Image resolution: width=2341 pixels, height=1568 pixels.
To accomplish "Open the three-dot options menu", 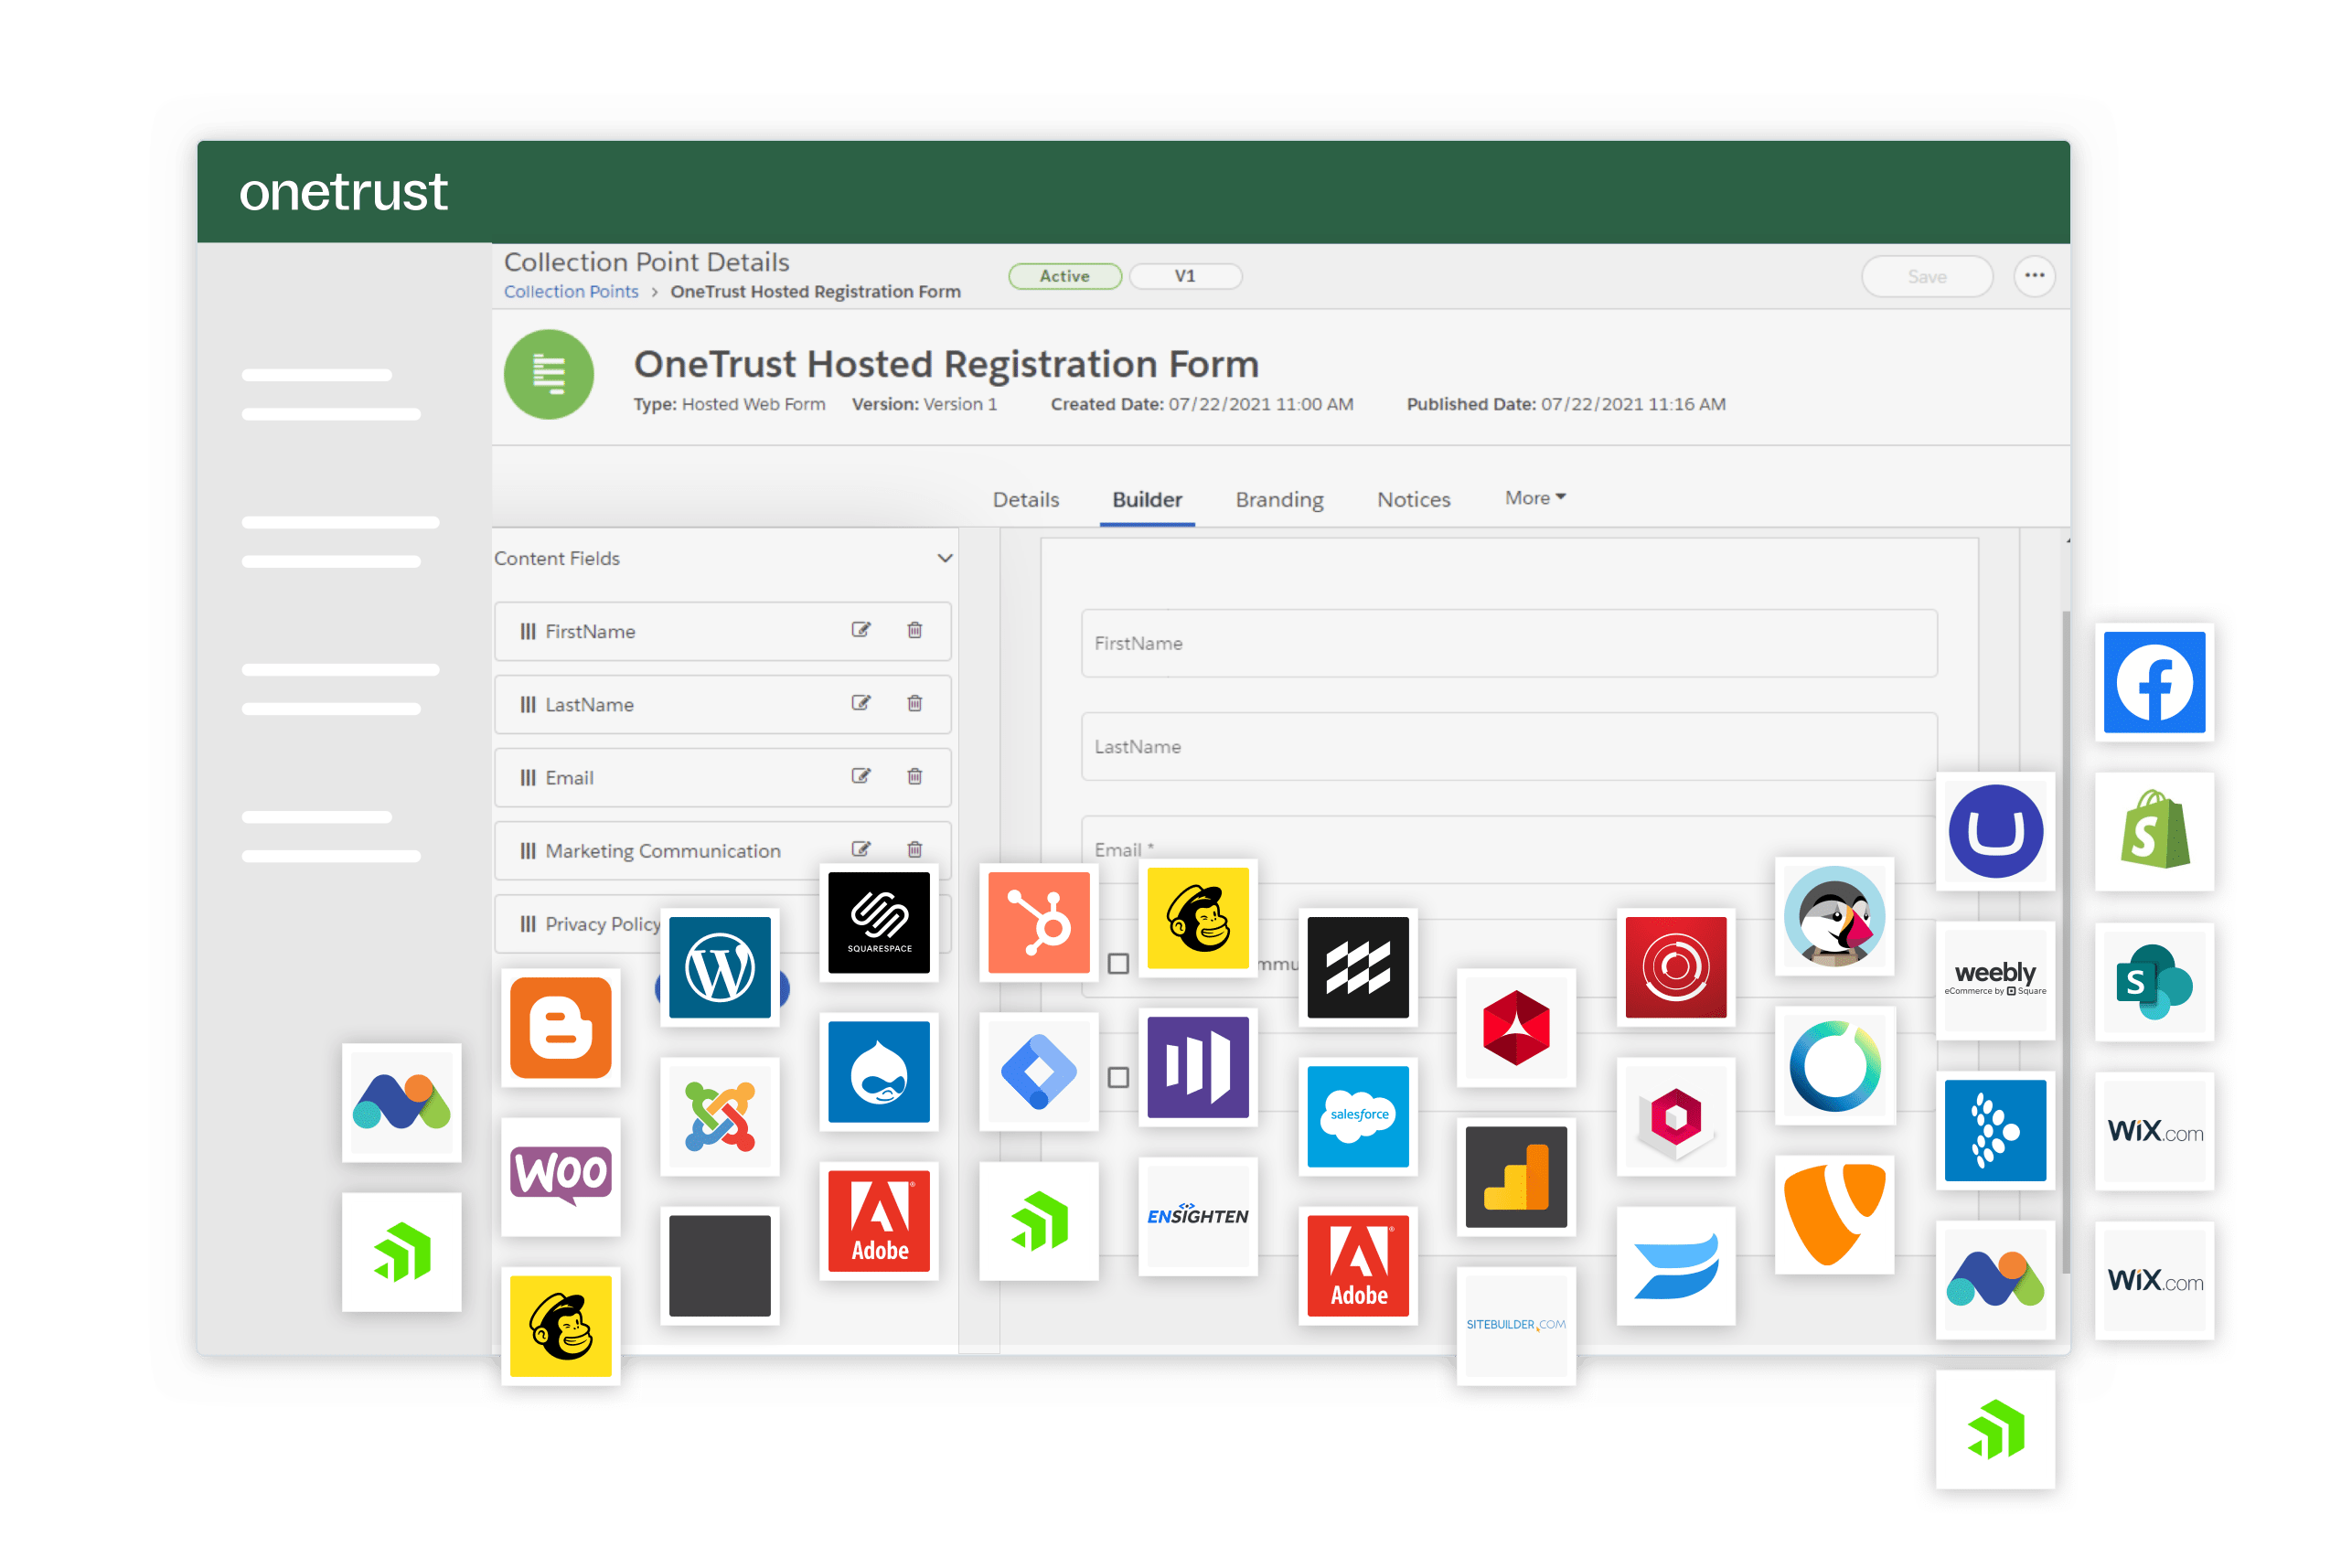I will tap(2033, 276).
